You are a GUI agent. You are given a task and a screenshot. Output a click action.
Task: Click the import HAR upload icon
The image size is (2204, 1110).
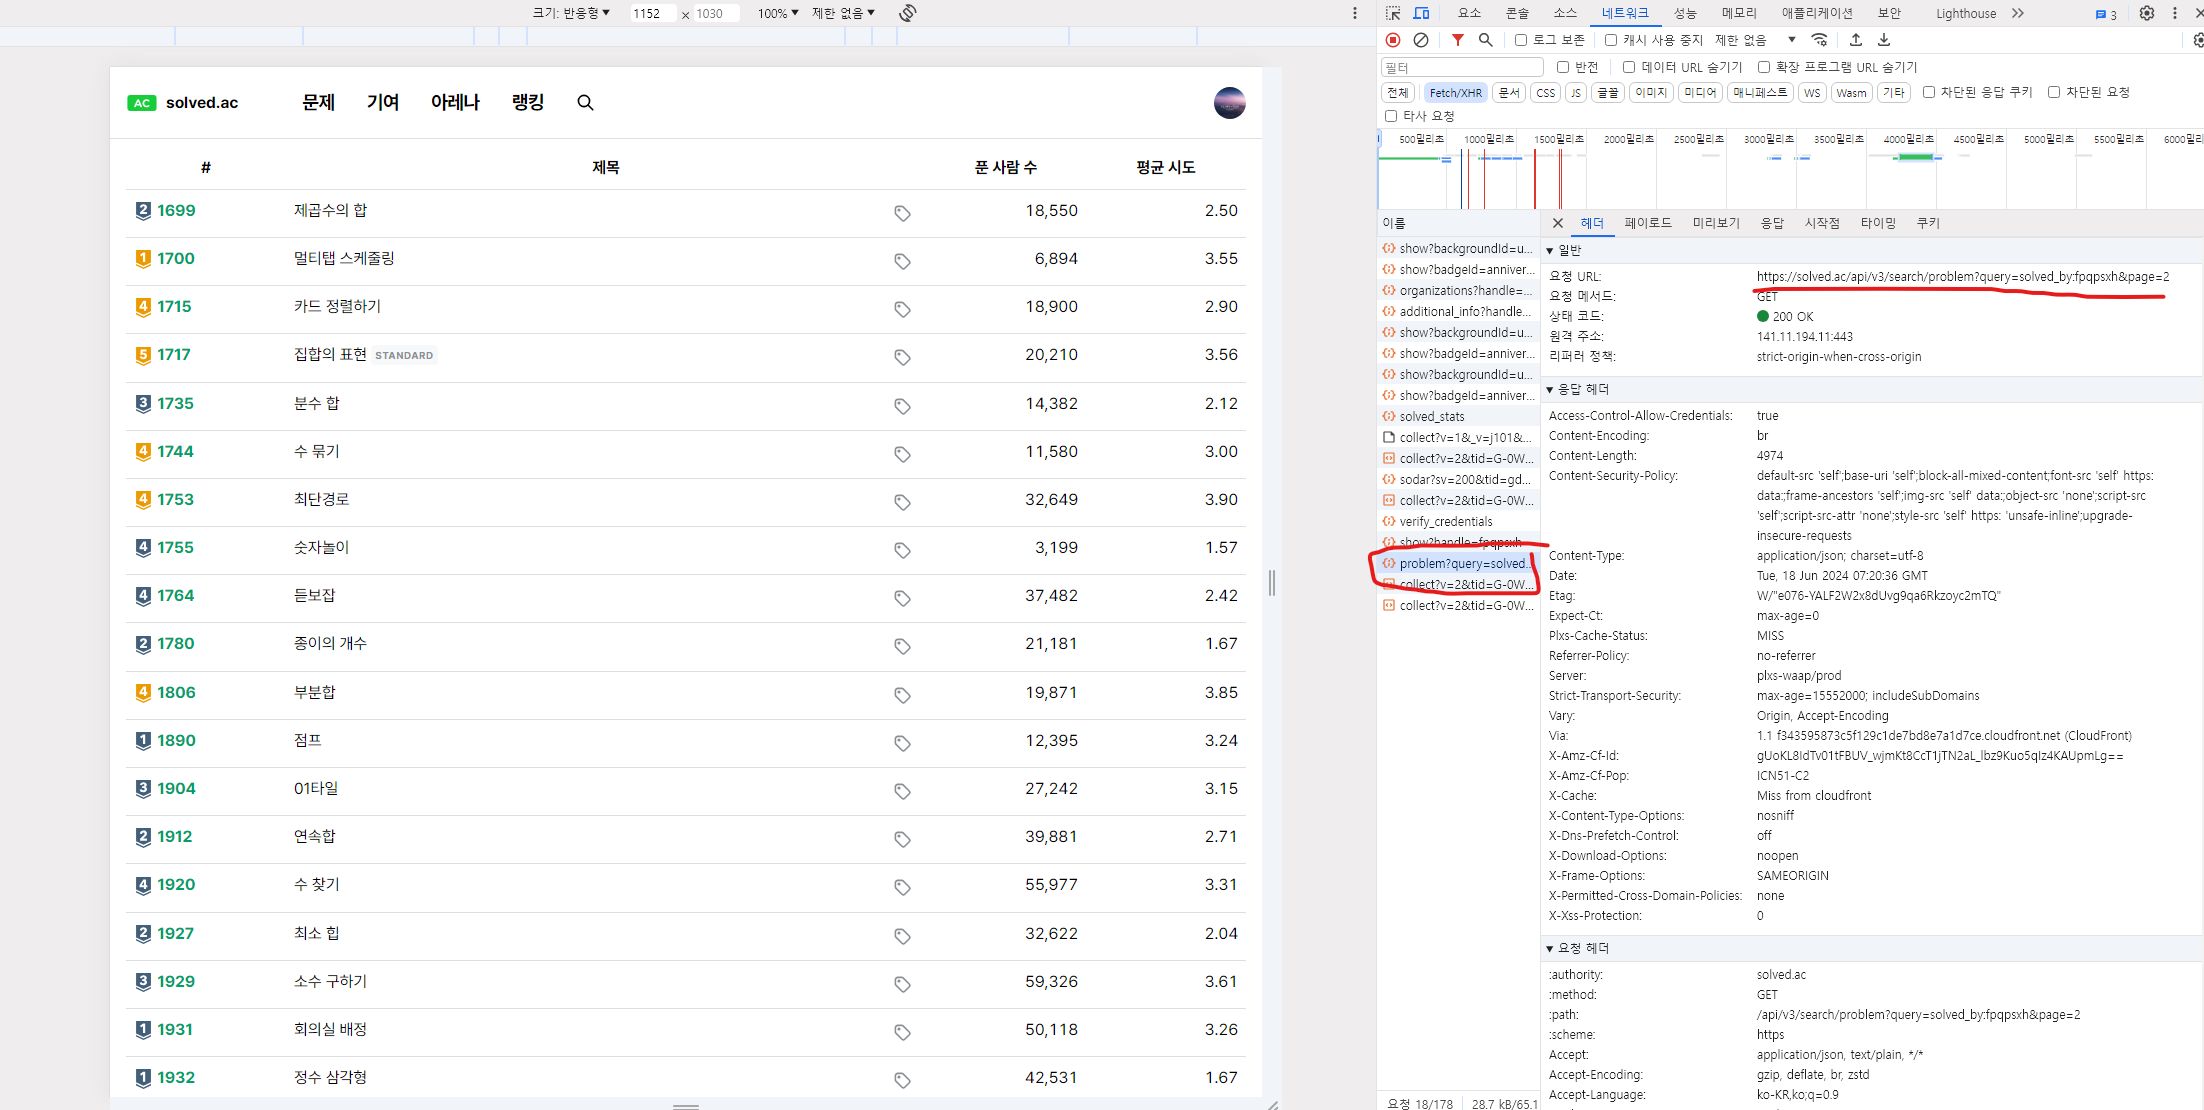pos(1856,40)
